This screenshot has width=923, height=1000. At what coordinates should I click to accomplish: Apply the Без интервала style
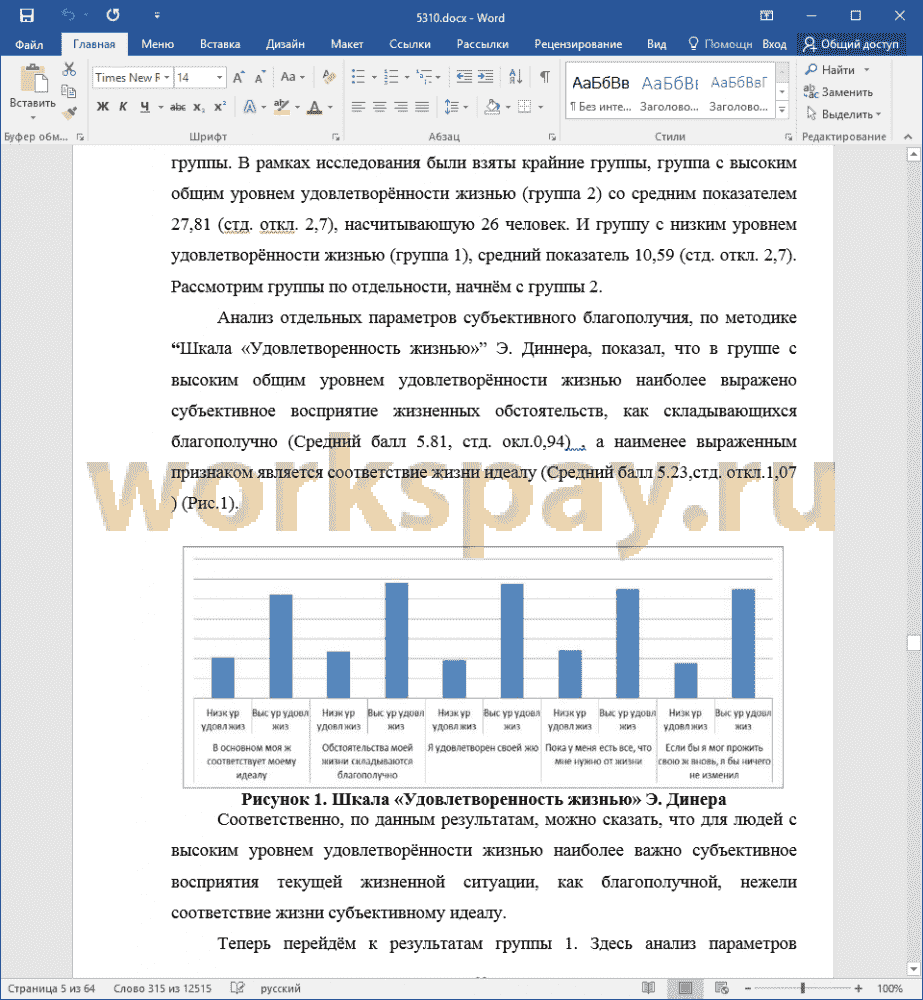coord(600,91)
